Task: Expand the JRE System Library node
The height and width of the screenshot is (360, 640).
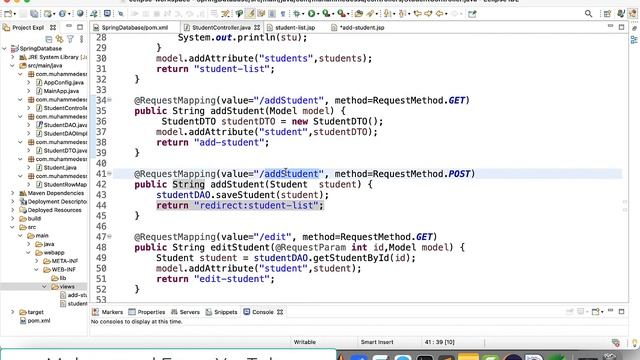Action: (x=13, y=57)
